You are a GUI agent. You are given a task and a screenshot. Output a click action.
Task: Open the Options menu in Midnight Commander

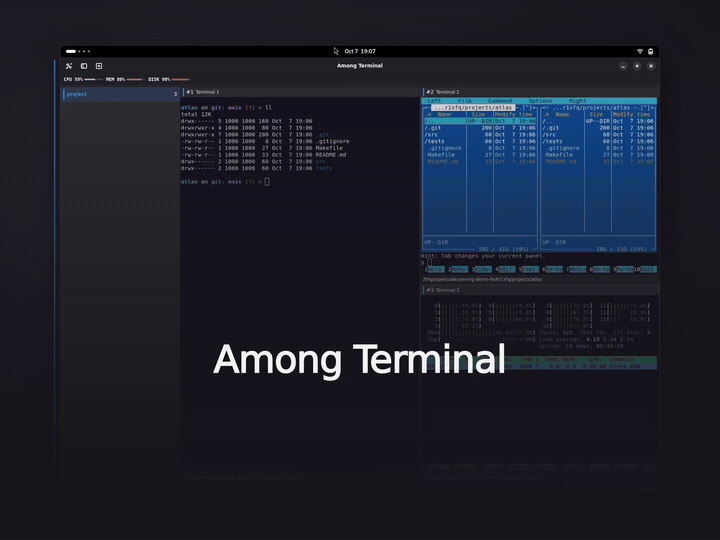point(540,101)
